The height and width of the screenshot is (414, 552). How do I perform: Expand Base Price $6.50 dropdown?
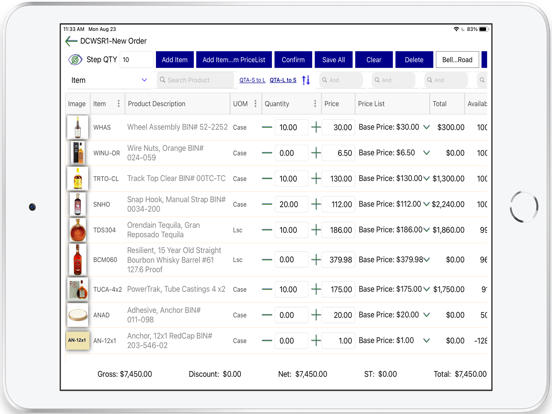(x=426, y=153)
